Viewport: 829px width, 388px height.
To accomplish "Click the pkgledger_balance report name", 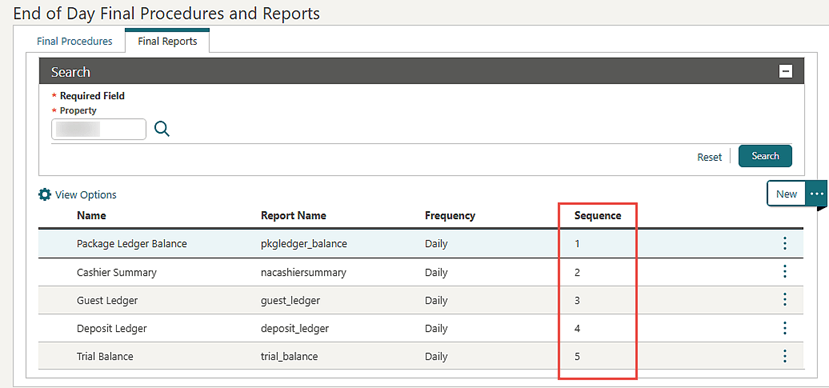I will tap(304, 244).
